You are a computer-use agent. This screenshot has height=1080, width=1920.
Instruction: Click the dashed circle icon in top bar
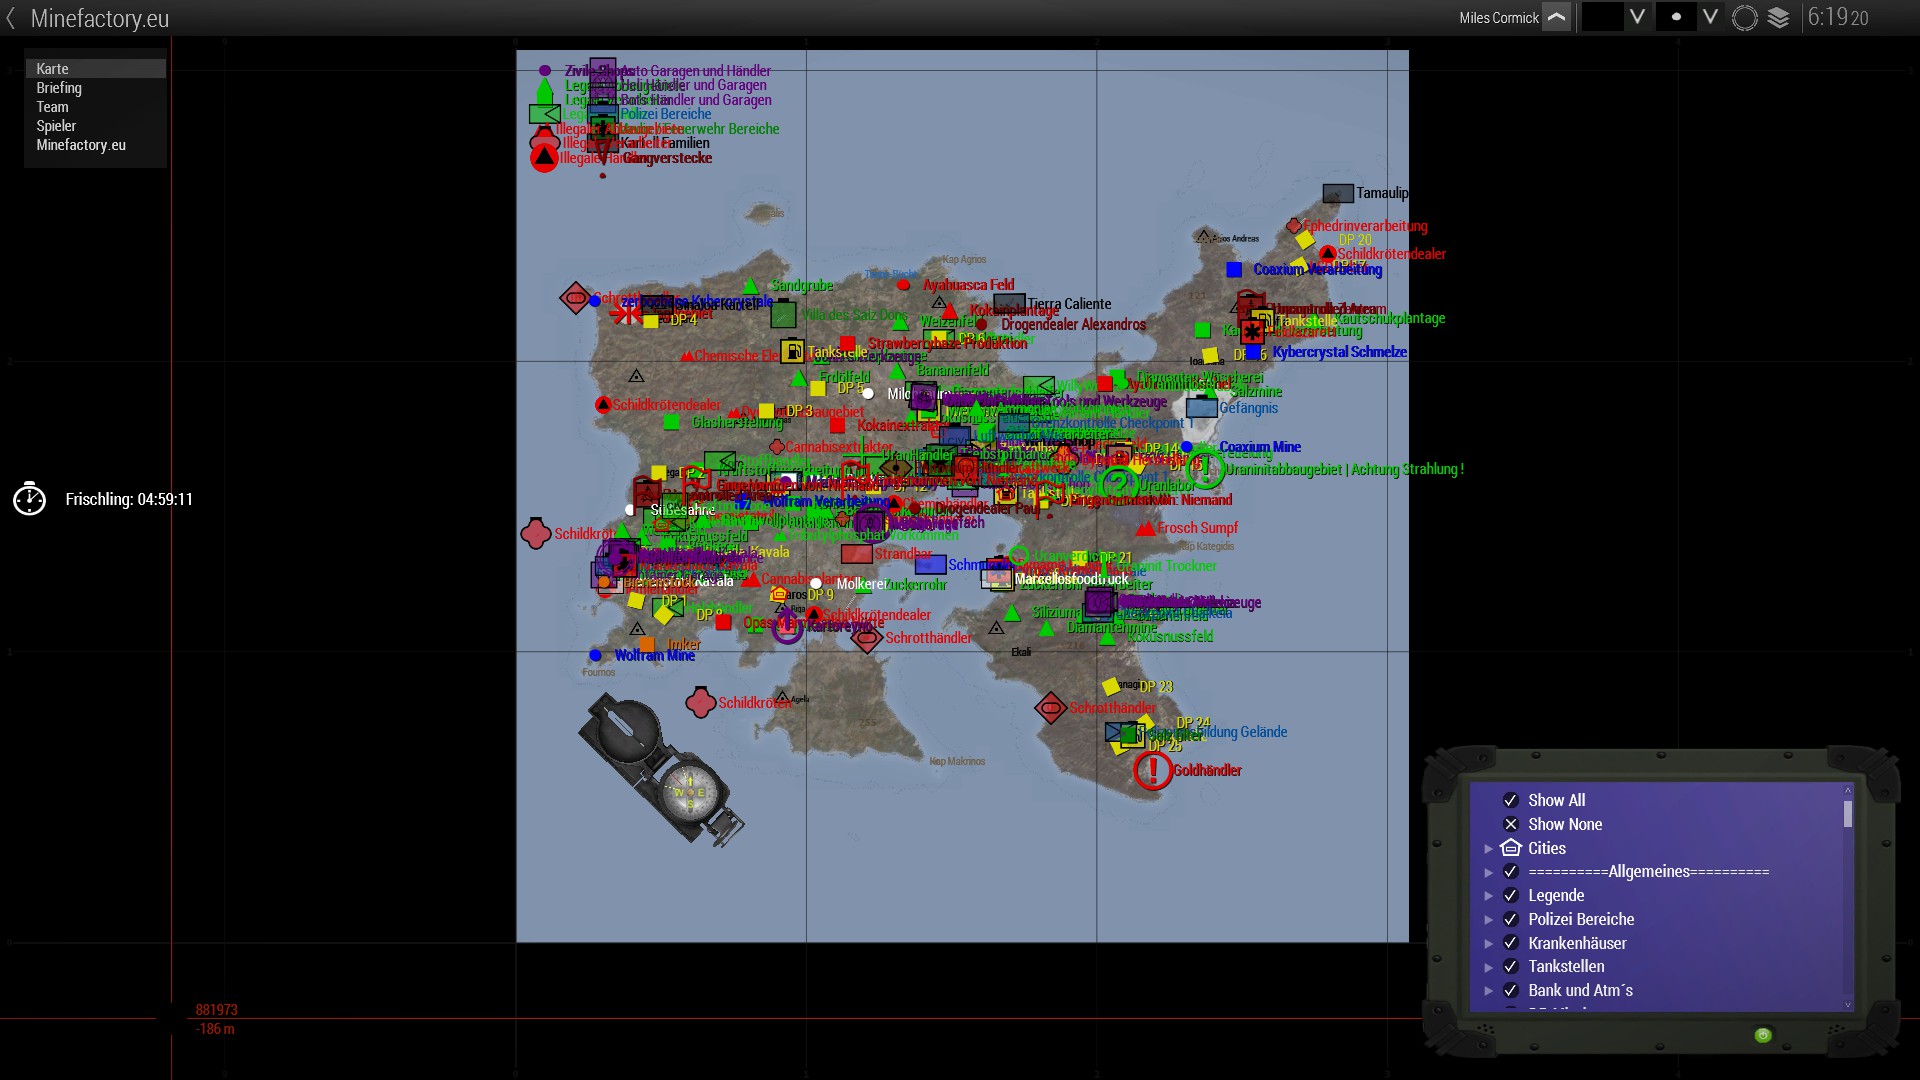click(1744, 18)
